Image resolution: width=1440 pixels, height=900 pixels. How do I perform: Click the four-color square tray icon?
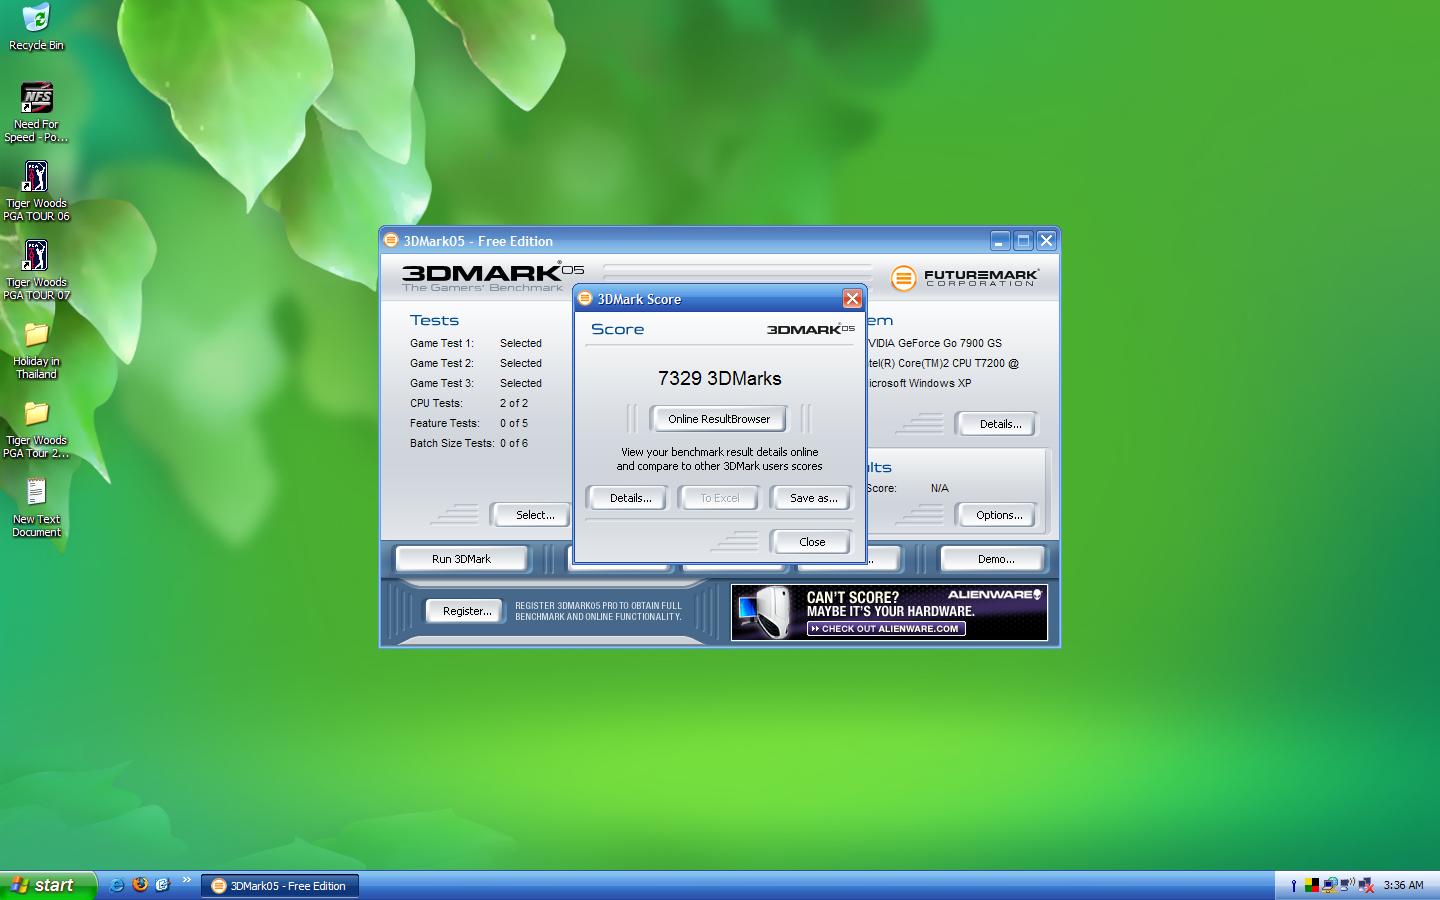[1311, 885]
